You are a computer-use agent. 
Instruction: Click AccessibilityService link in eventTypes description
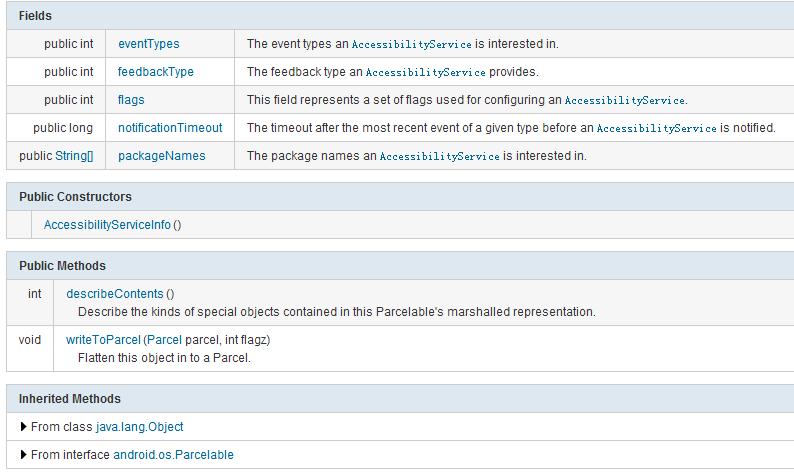[411, 44]
